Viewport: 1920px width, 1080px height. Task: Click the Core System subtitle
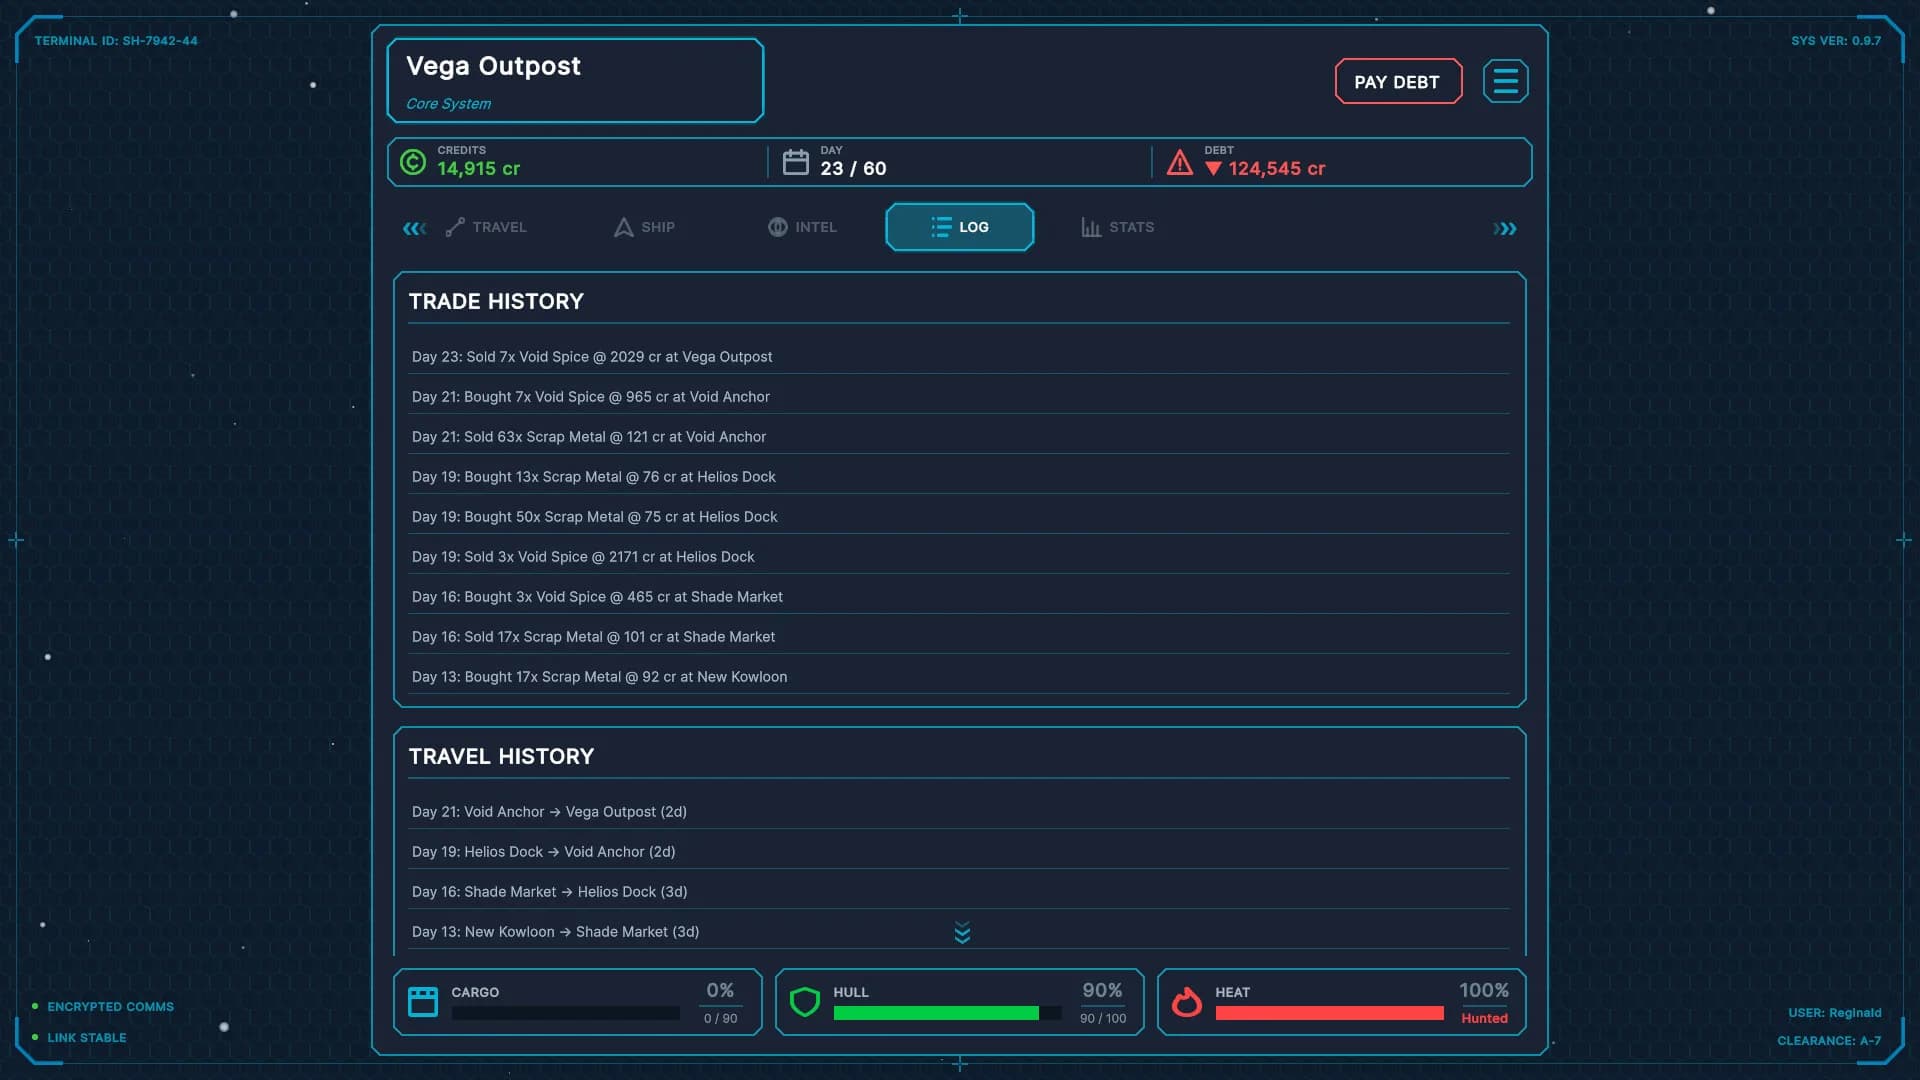(448, 104)
